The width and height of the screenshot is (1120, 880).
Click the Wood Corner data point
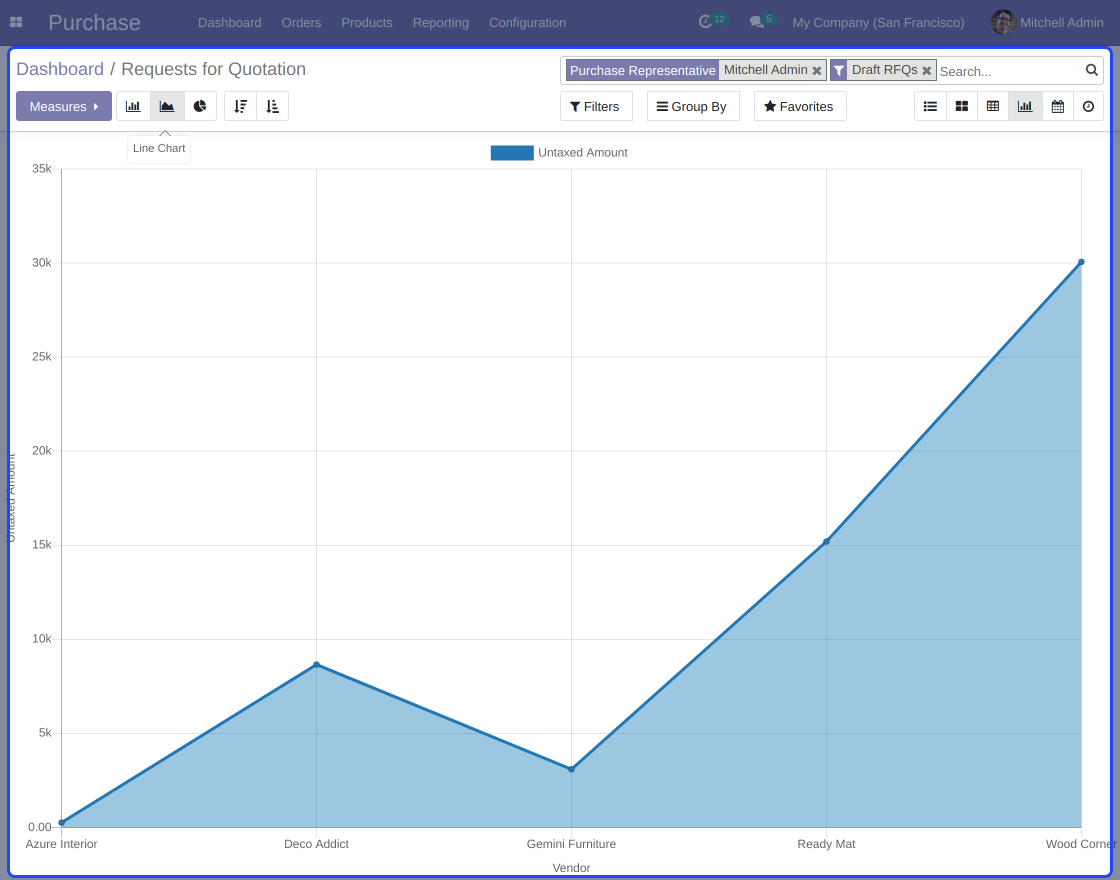coord(1081,262)
